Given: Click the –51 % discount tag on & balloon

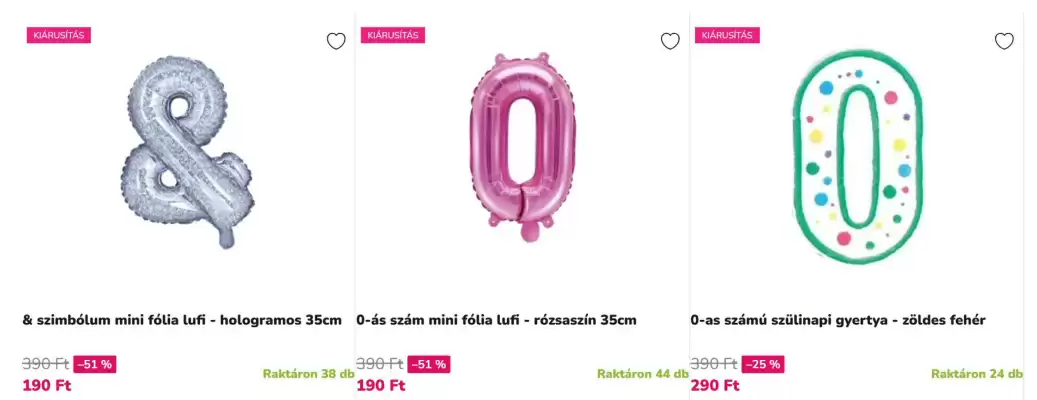Looking at the screenshot, I should click(x=95, y=364).
